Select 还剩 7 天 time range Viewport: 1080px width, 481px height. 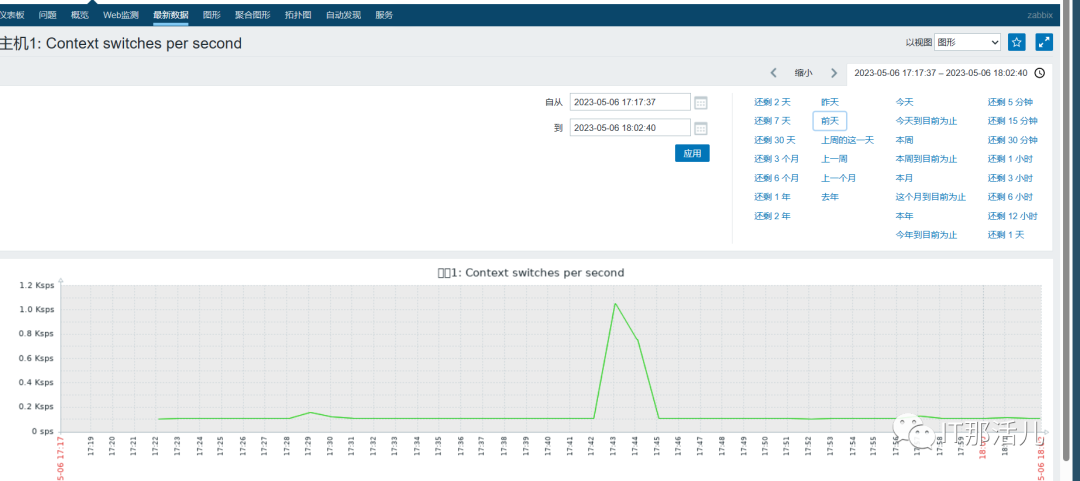(x=772, y=121)
